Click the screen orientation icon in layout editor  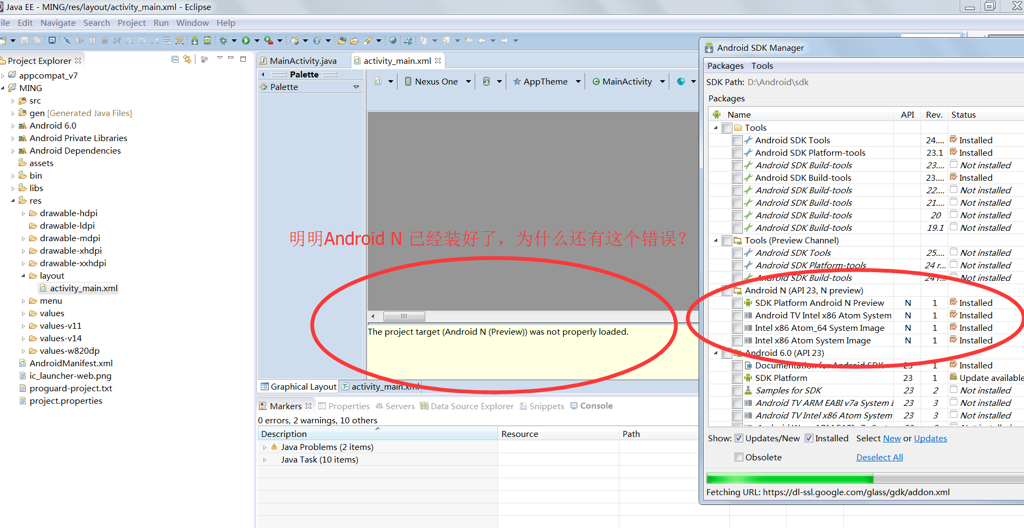coord(486,82)
